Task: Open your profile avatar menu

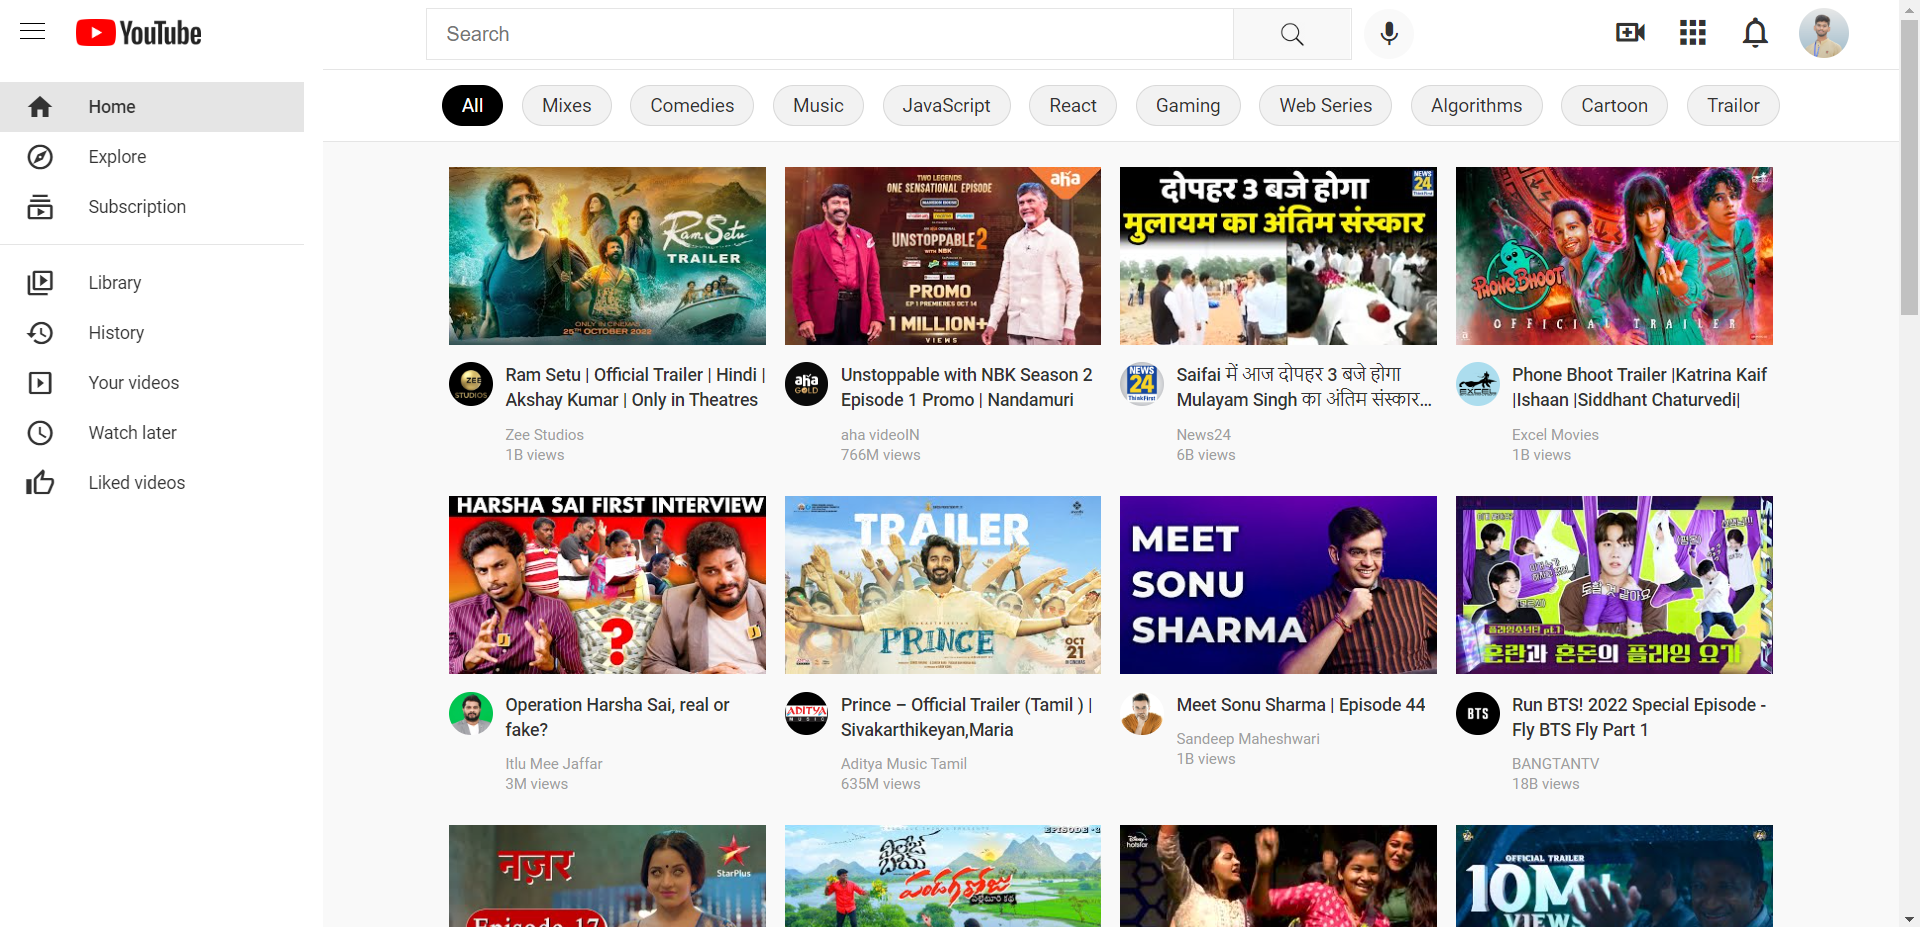Action: (x=1824, y=33)
